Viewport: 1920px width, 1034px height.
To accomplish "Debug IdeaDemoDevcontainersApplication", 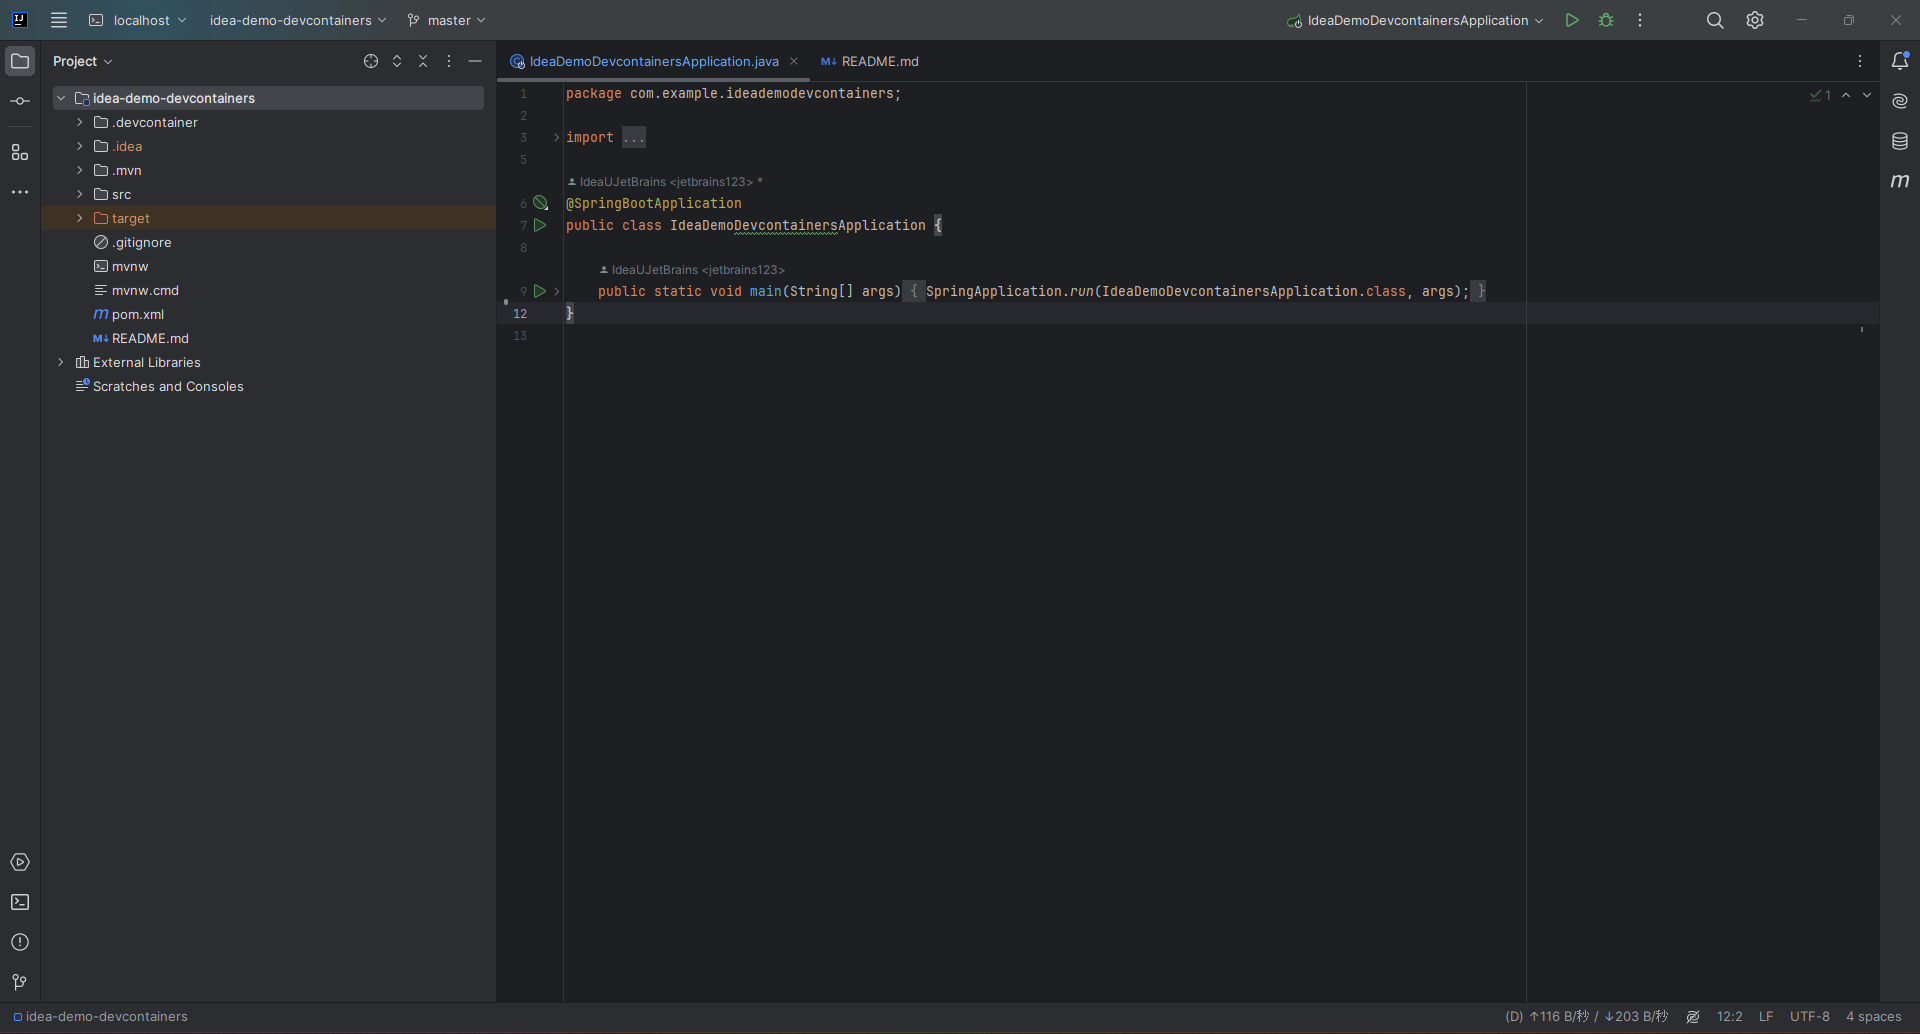I will pos(1606,20).
